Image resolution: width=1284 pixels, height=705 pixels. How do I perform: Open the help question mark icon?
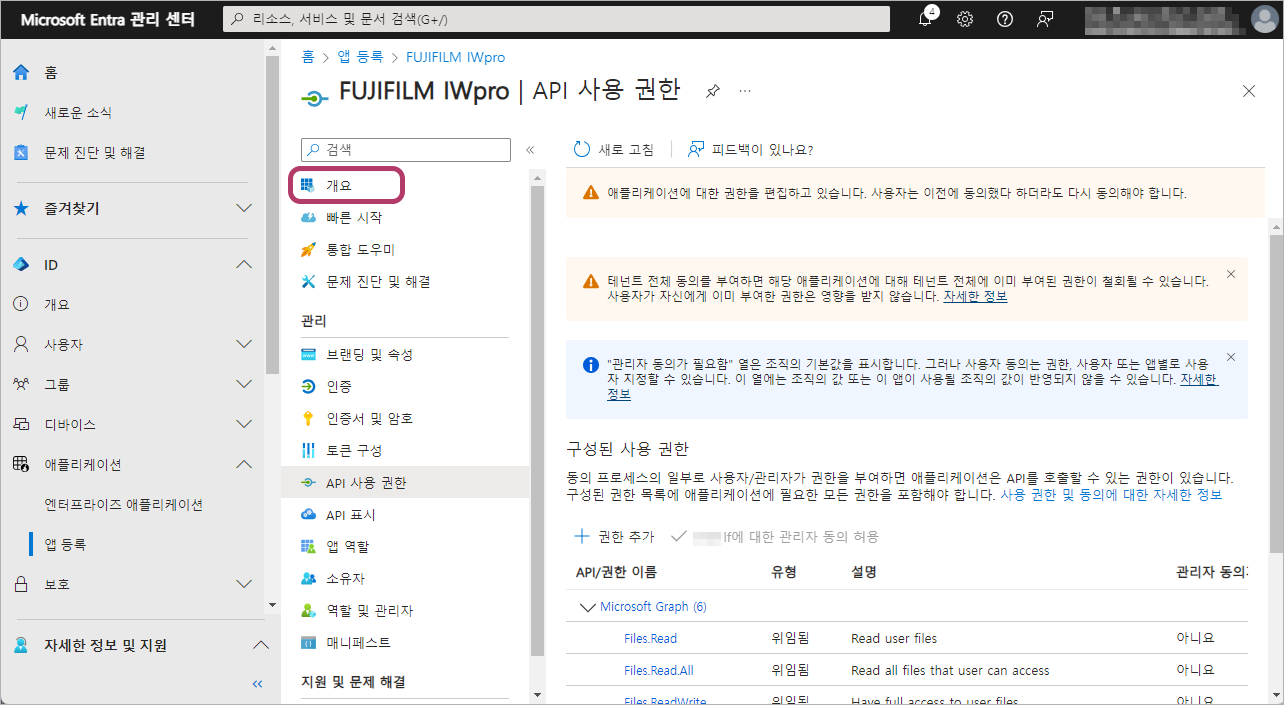point(1005,19)
